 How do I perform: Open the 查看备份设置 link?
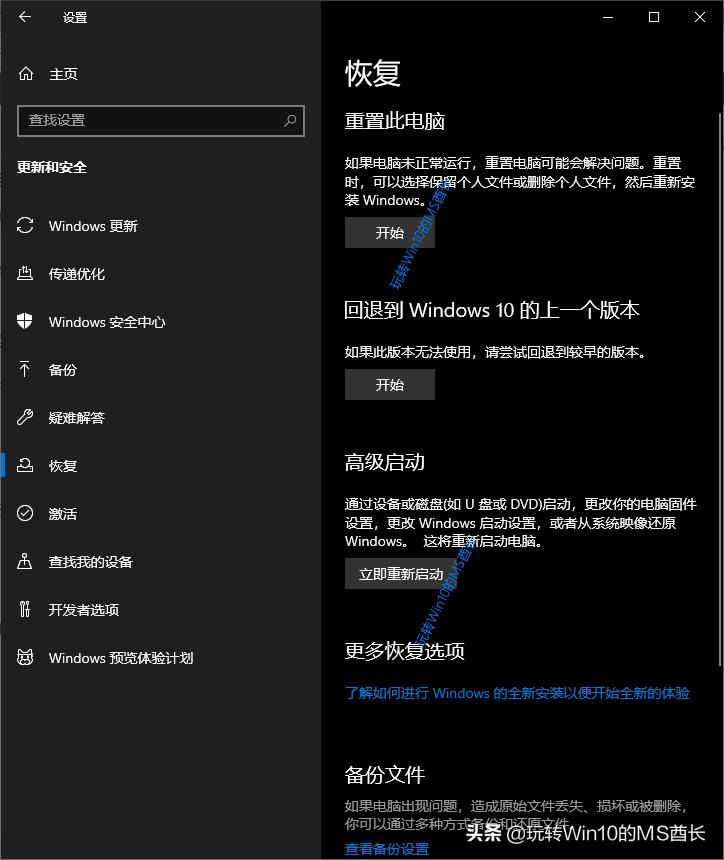[x=387, y=849]
